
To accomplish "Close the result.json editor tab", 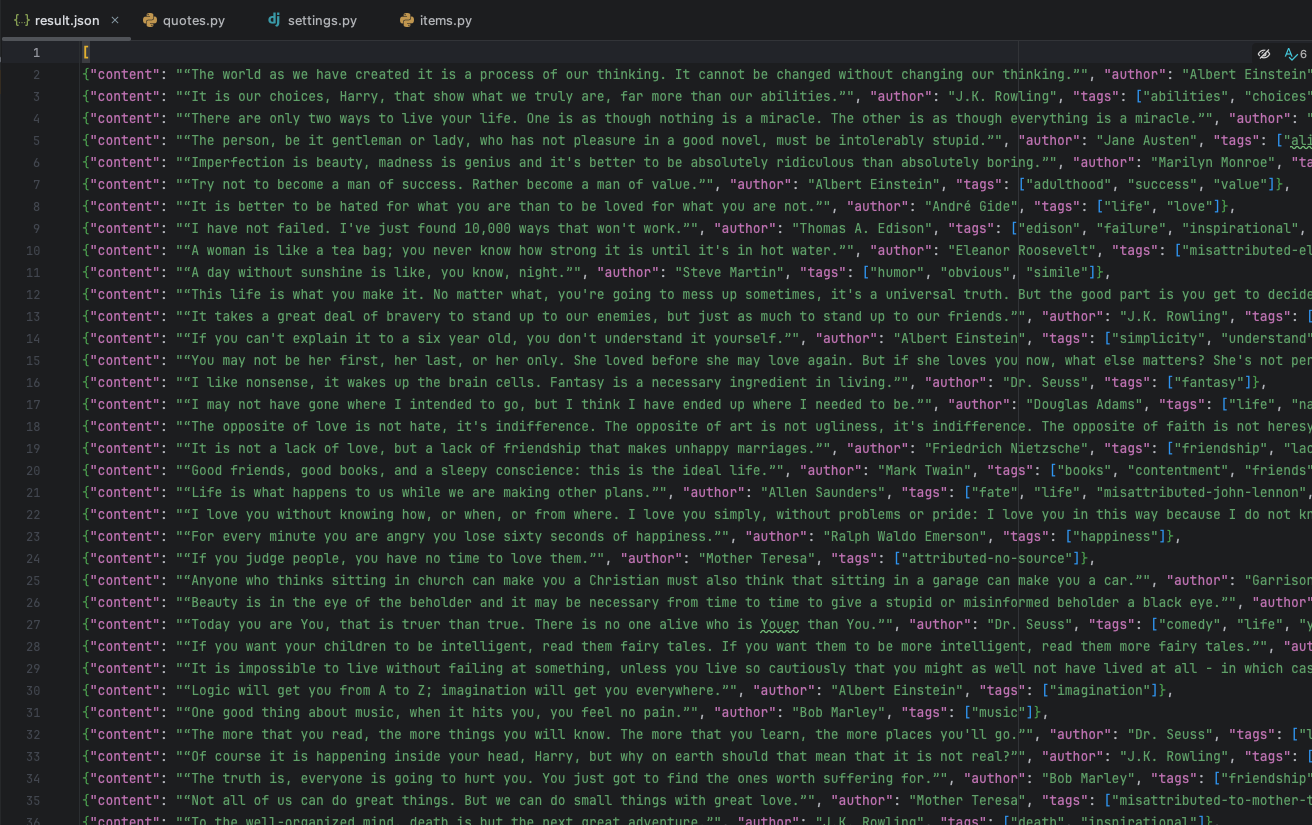I will pos(116,20).
